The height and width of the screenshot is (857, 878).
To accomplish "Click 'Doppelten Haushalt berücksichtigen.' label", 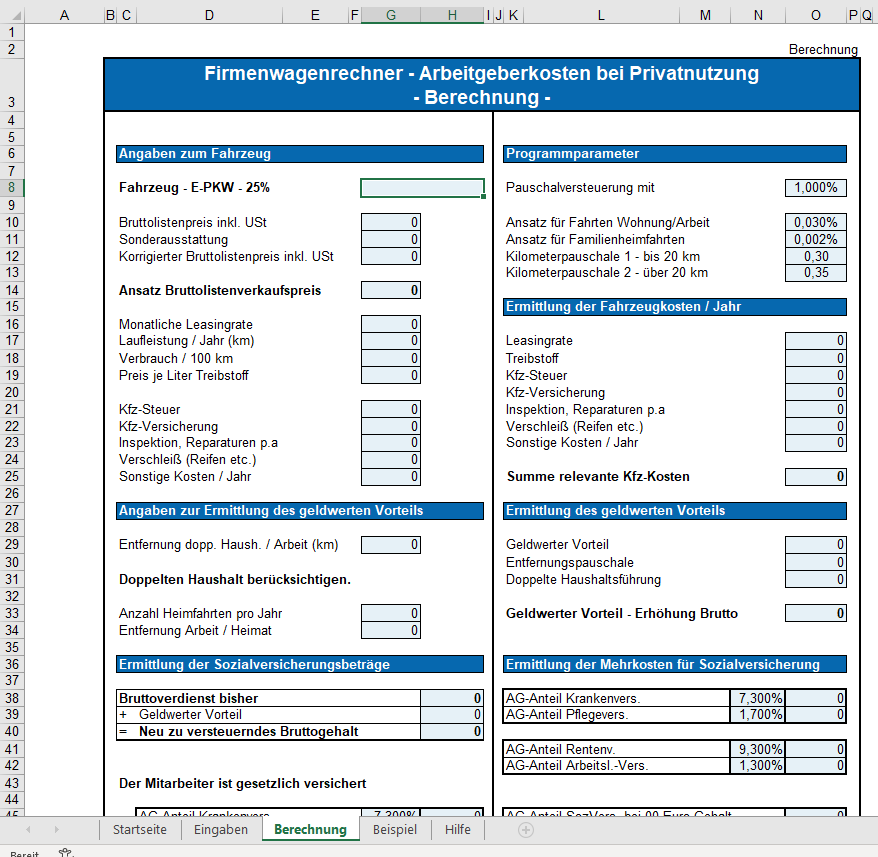I will click(x=235, y=579).
